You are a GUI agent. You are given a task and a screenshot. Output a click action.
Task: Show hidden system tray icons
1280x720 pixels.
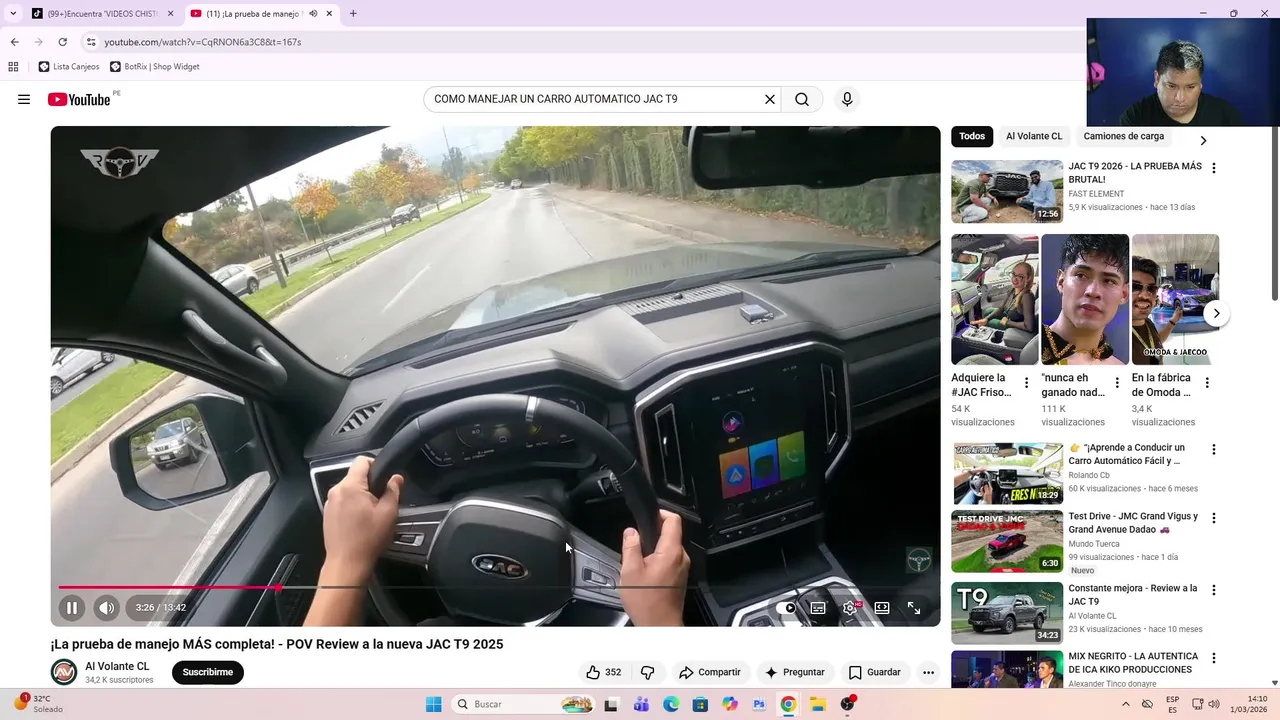coord(1126,704)
